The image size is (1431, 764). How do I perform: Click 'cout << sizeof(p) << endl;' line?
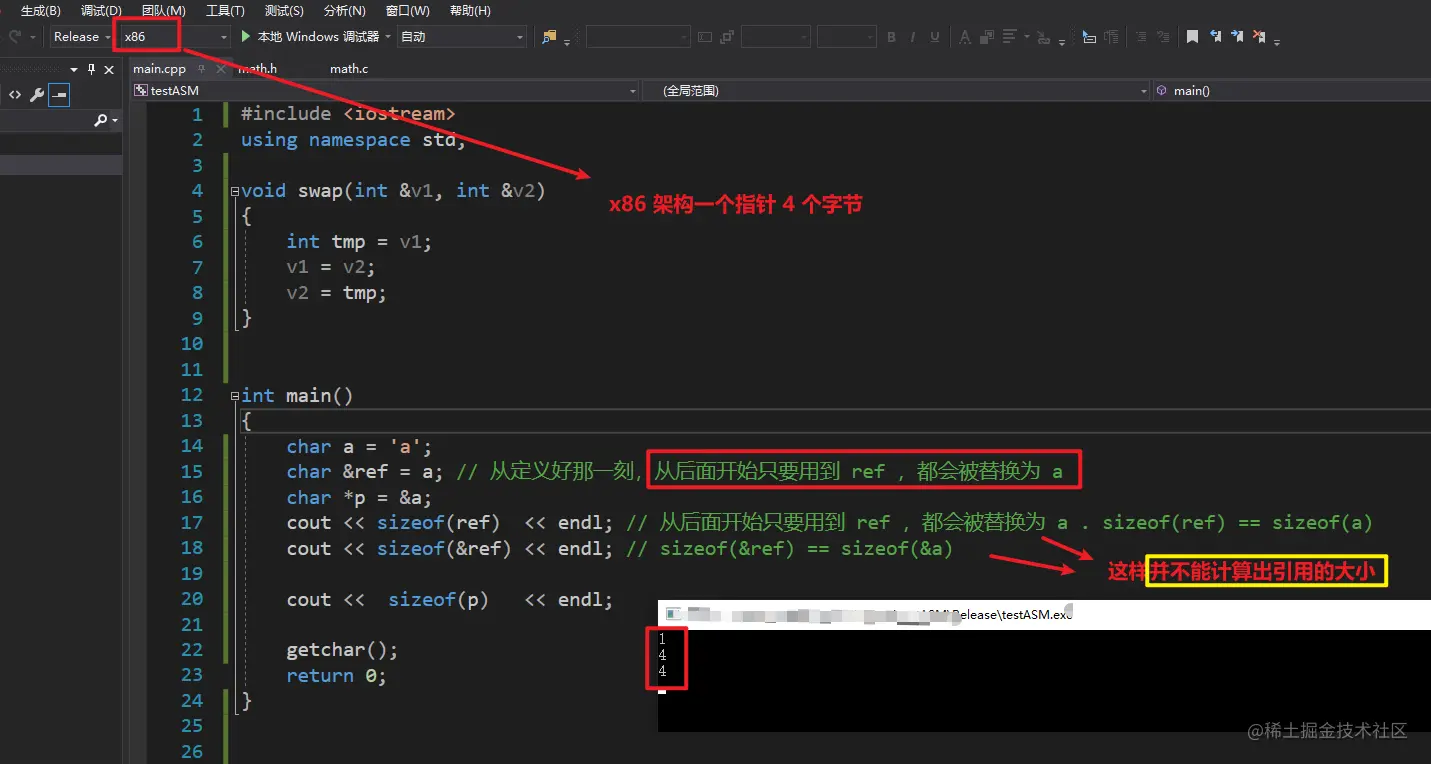click(450, 599)
